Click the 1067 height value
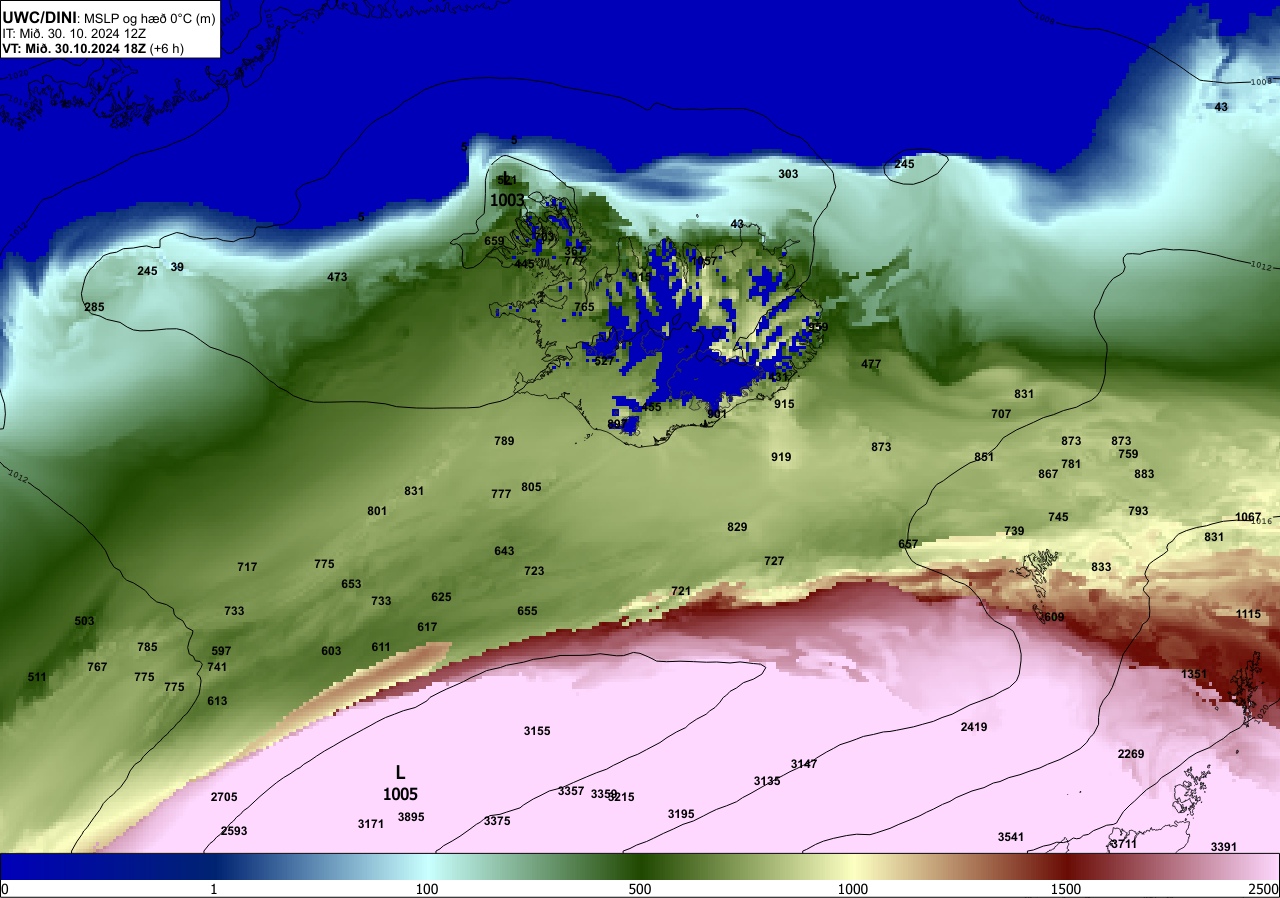The width and height of the screenshot is (1280, 898). pos(1248,517)
